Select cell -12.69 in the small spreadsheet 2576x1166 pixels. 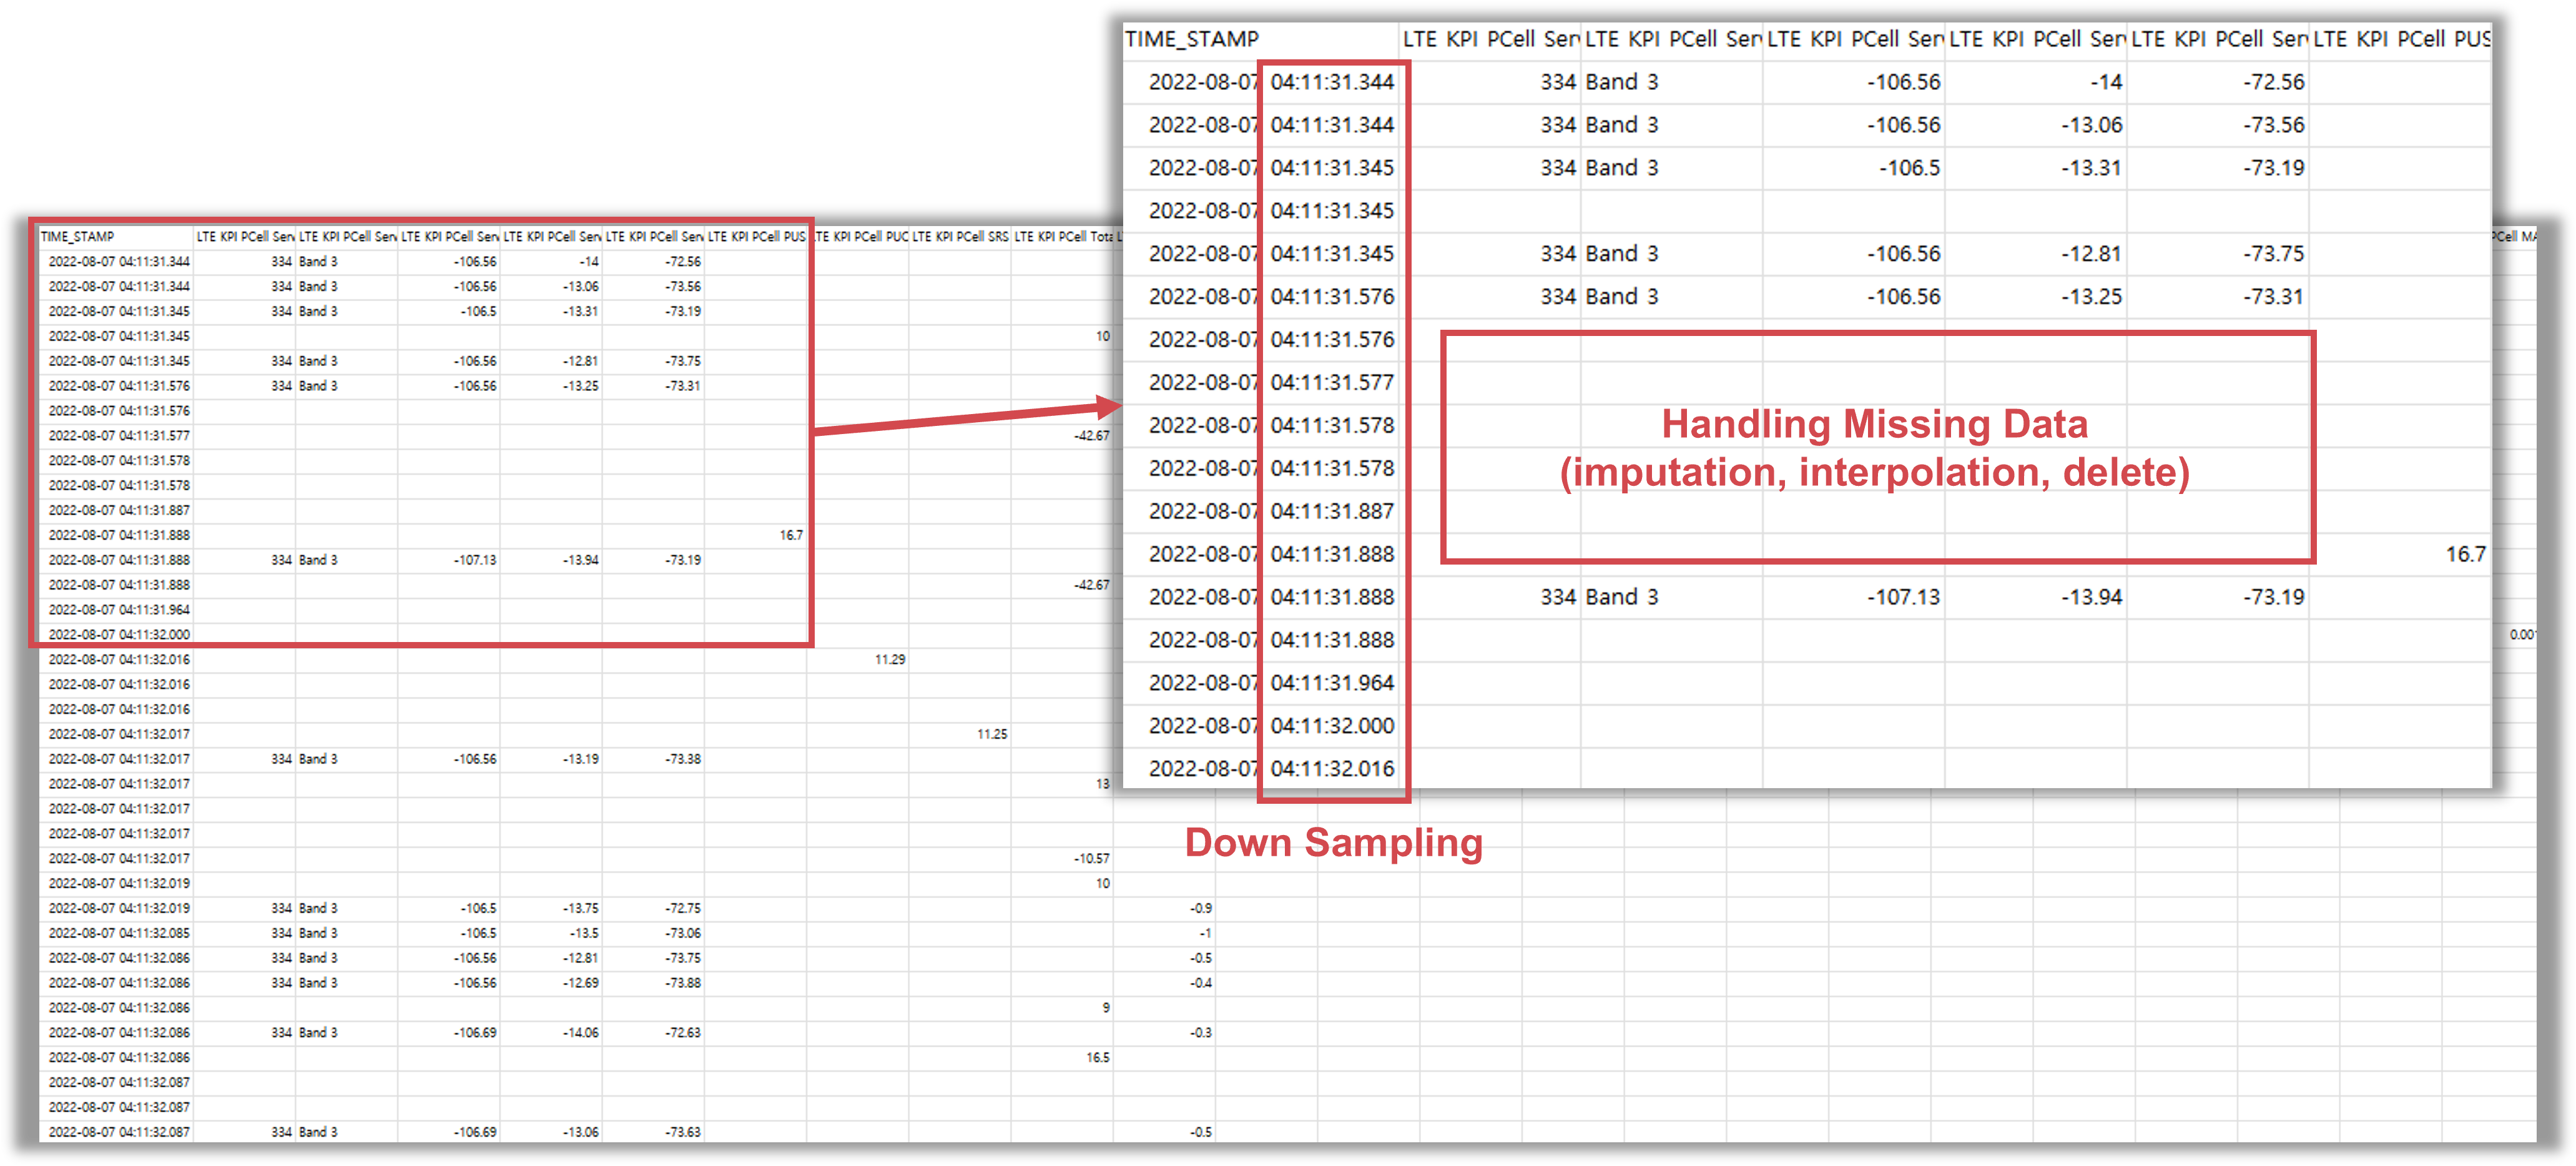point(580,984)
